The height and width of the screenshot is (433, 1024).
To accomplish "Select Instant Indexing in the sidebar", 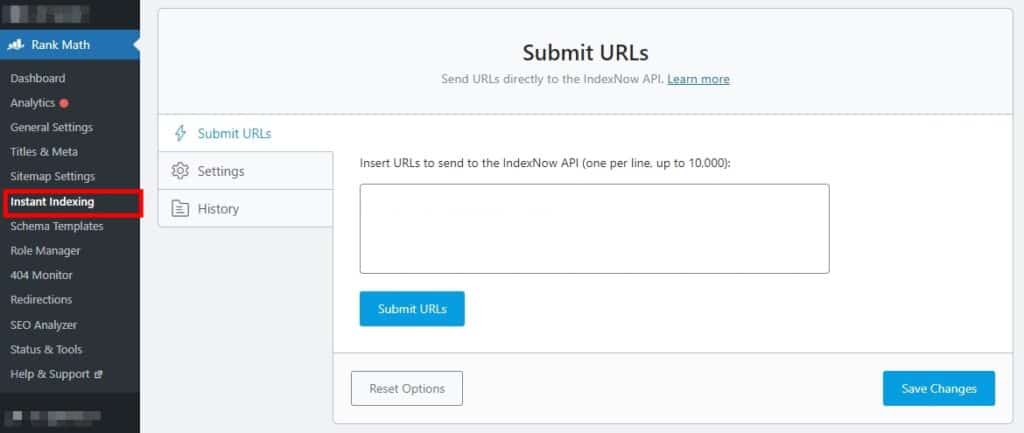I will click(x=52, y=202).
